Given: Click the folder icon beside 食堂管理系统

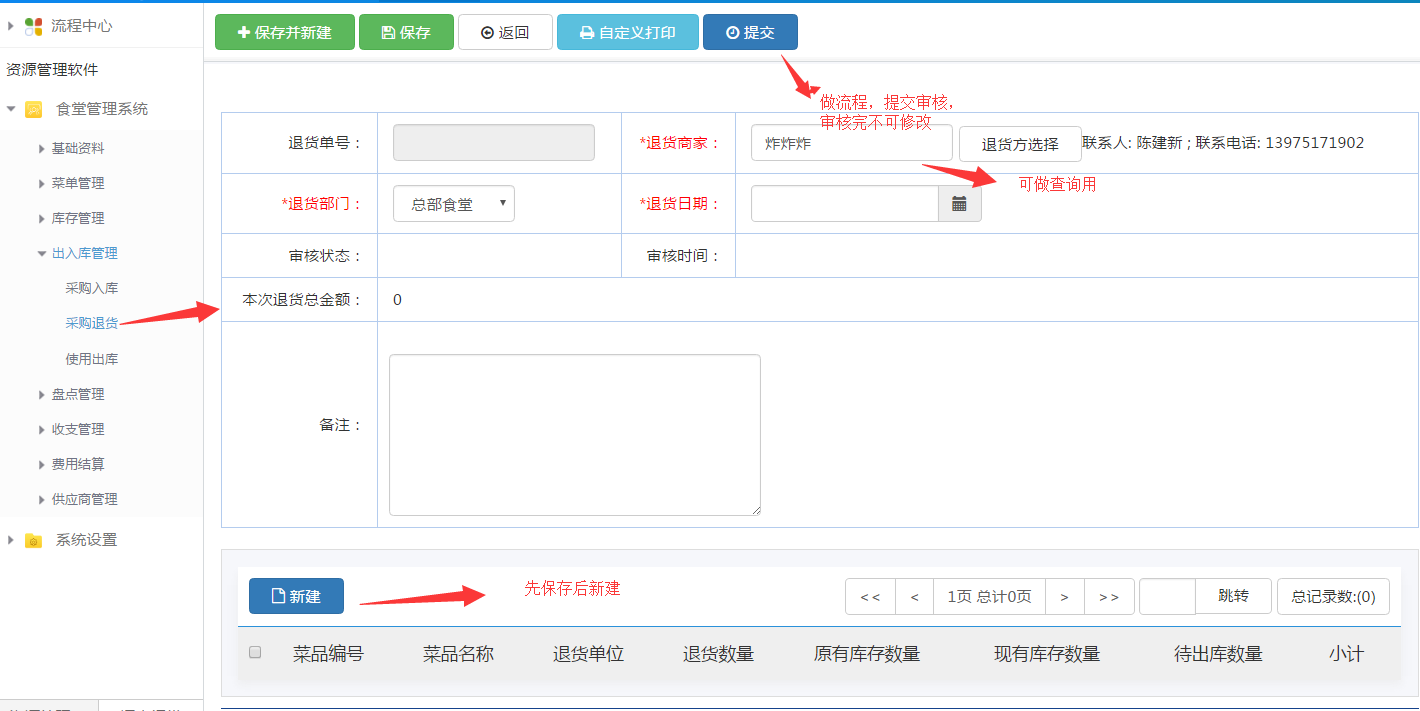Looking at the screenshot, I should click(33, 109).
